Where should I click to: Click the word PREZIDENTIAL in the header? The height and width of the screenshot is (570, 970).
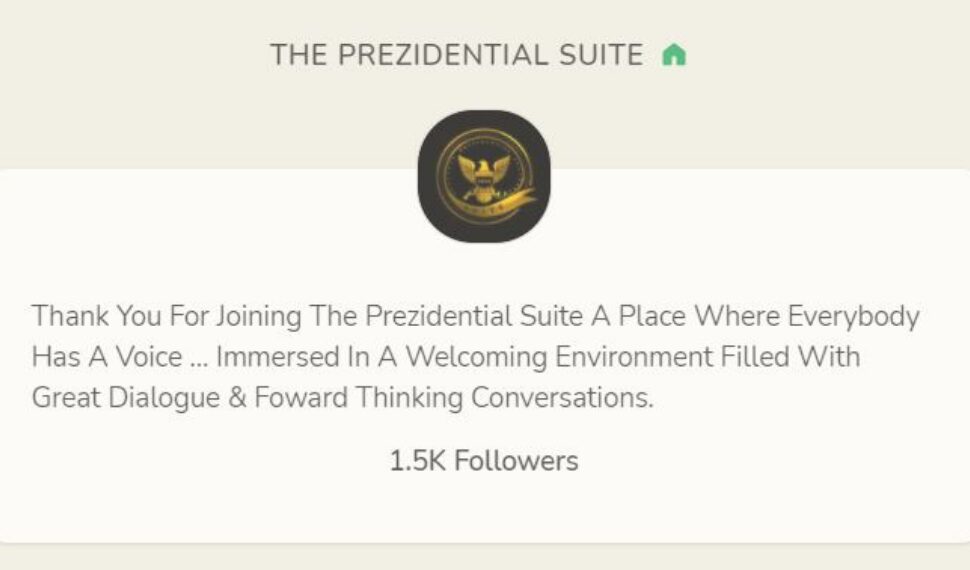[x=440, y=56]
